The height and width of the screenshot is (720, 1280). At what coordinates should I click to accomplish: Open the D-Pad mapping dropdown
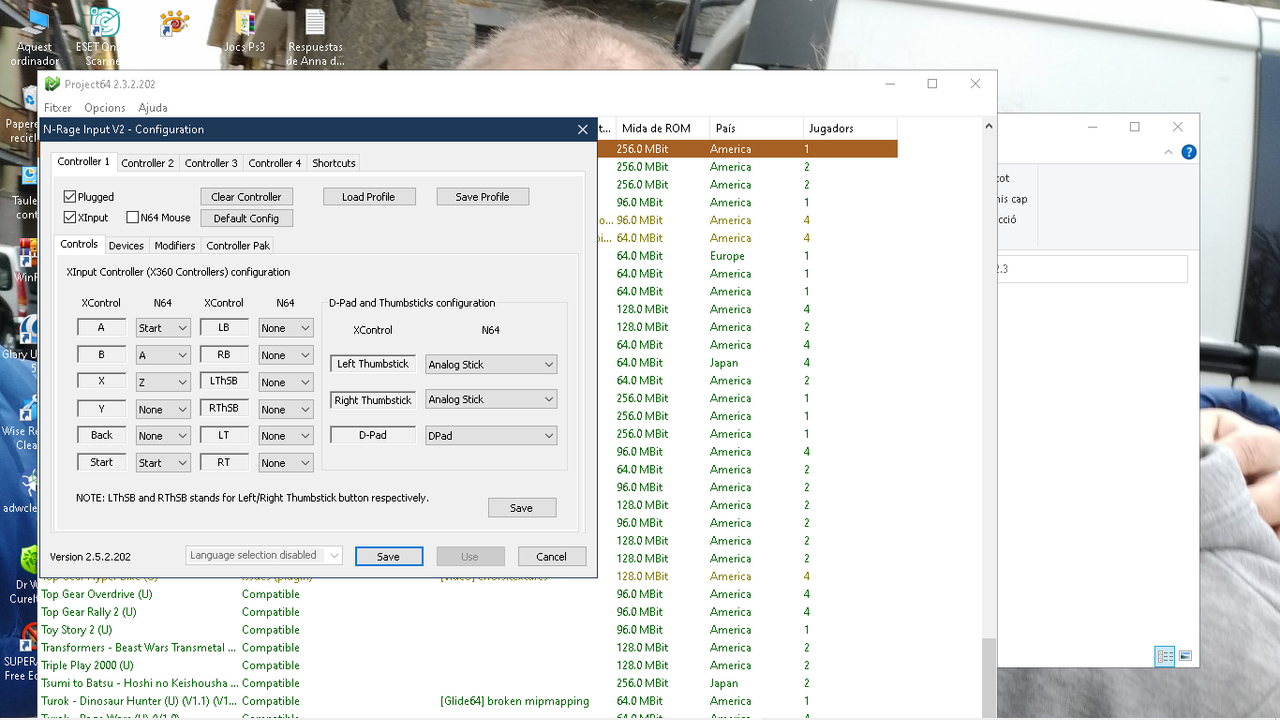tap(491, 436)
